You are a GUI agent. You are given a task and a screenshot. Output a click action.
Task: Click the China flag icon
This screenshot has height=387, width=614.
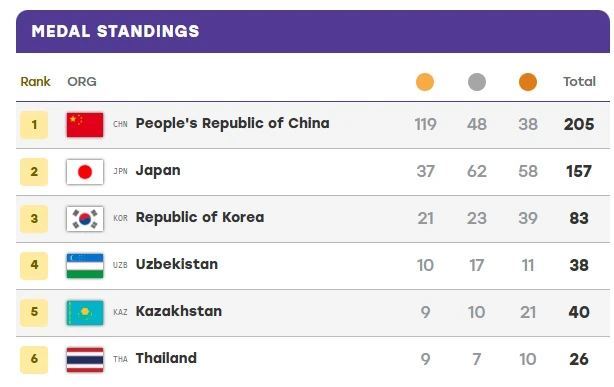(85, 125)
